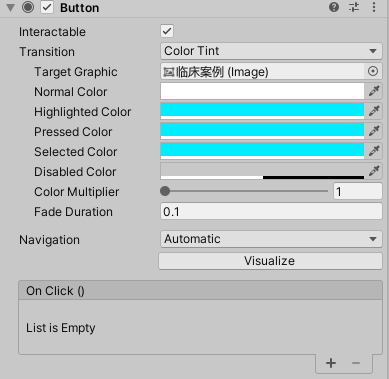The height and width of the screenshot is (379, 389).
Task: Use eyedropper next to Highlighted Color
Action: pyautogui.click(x=374, y=111)
